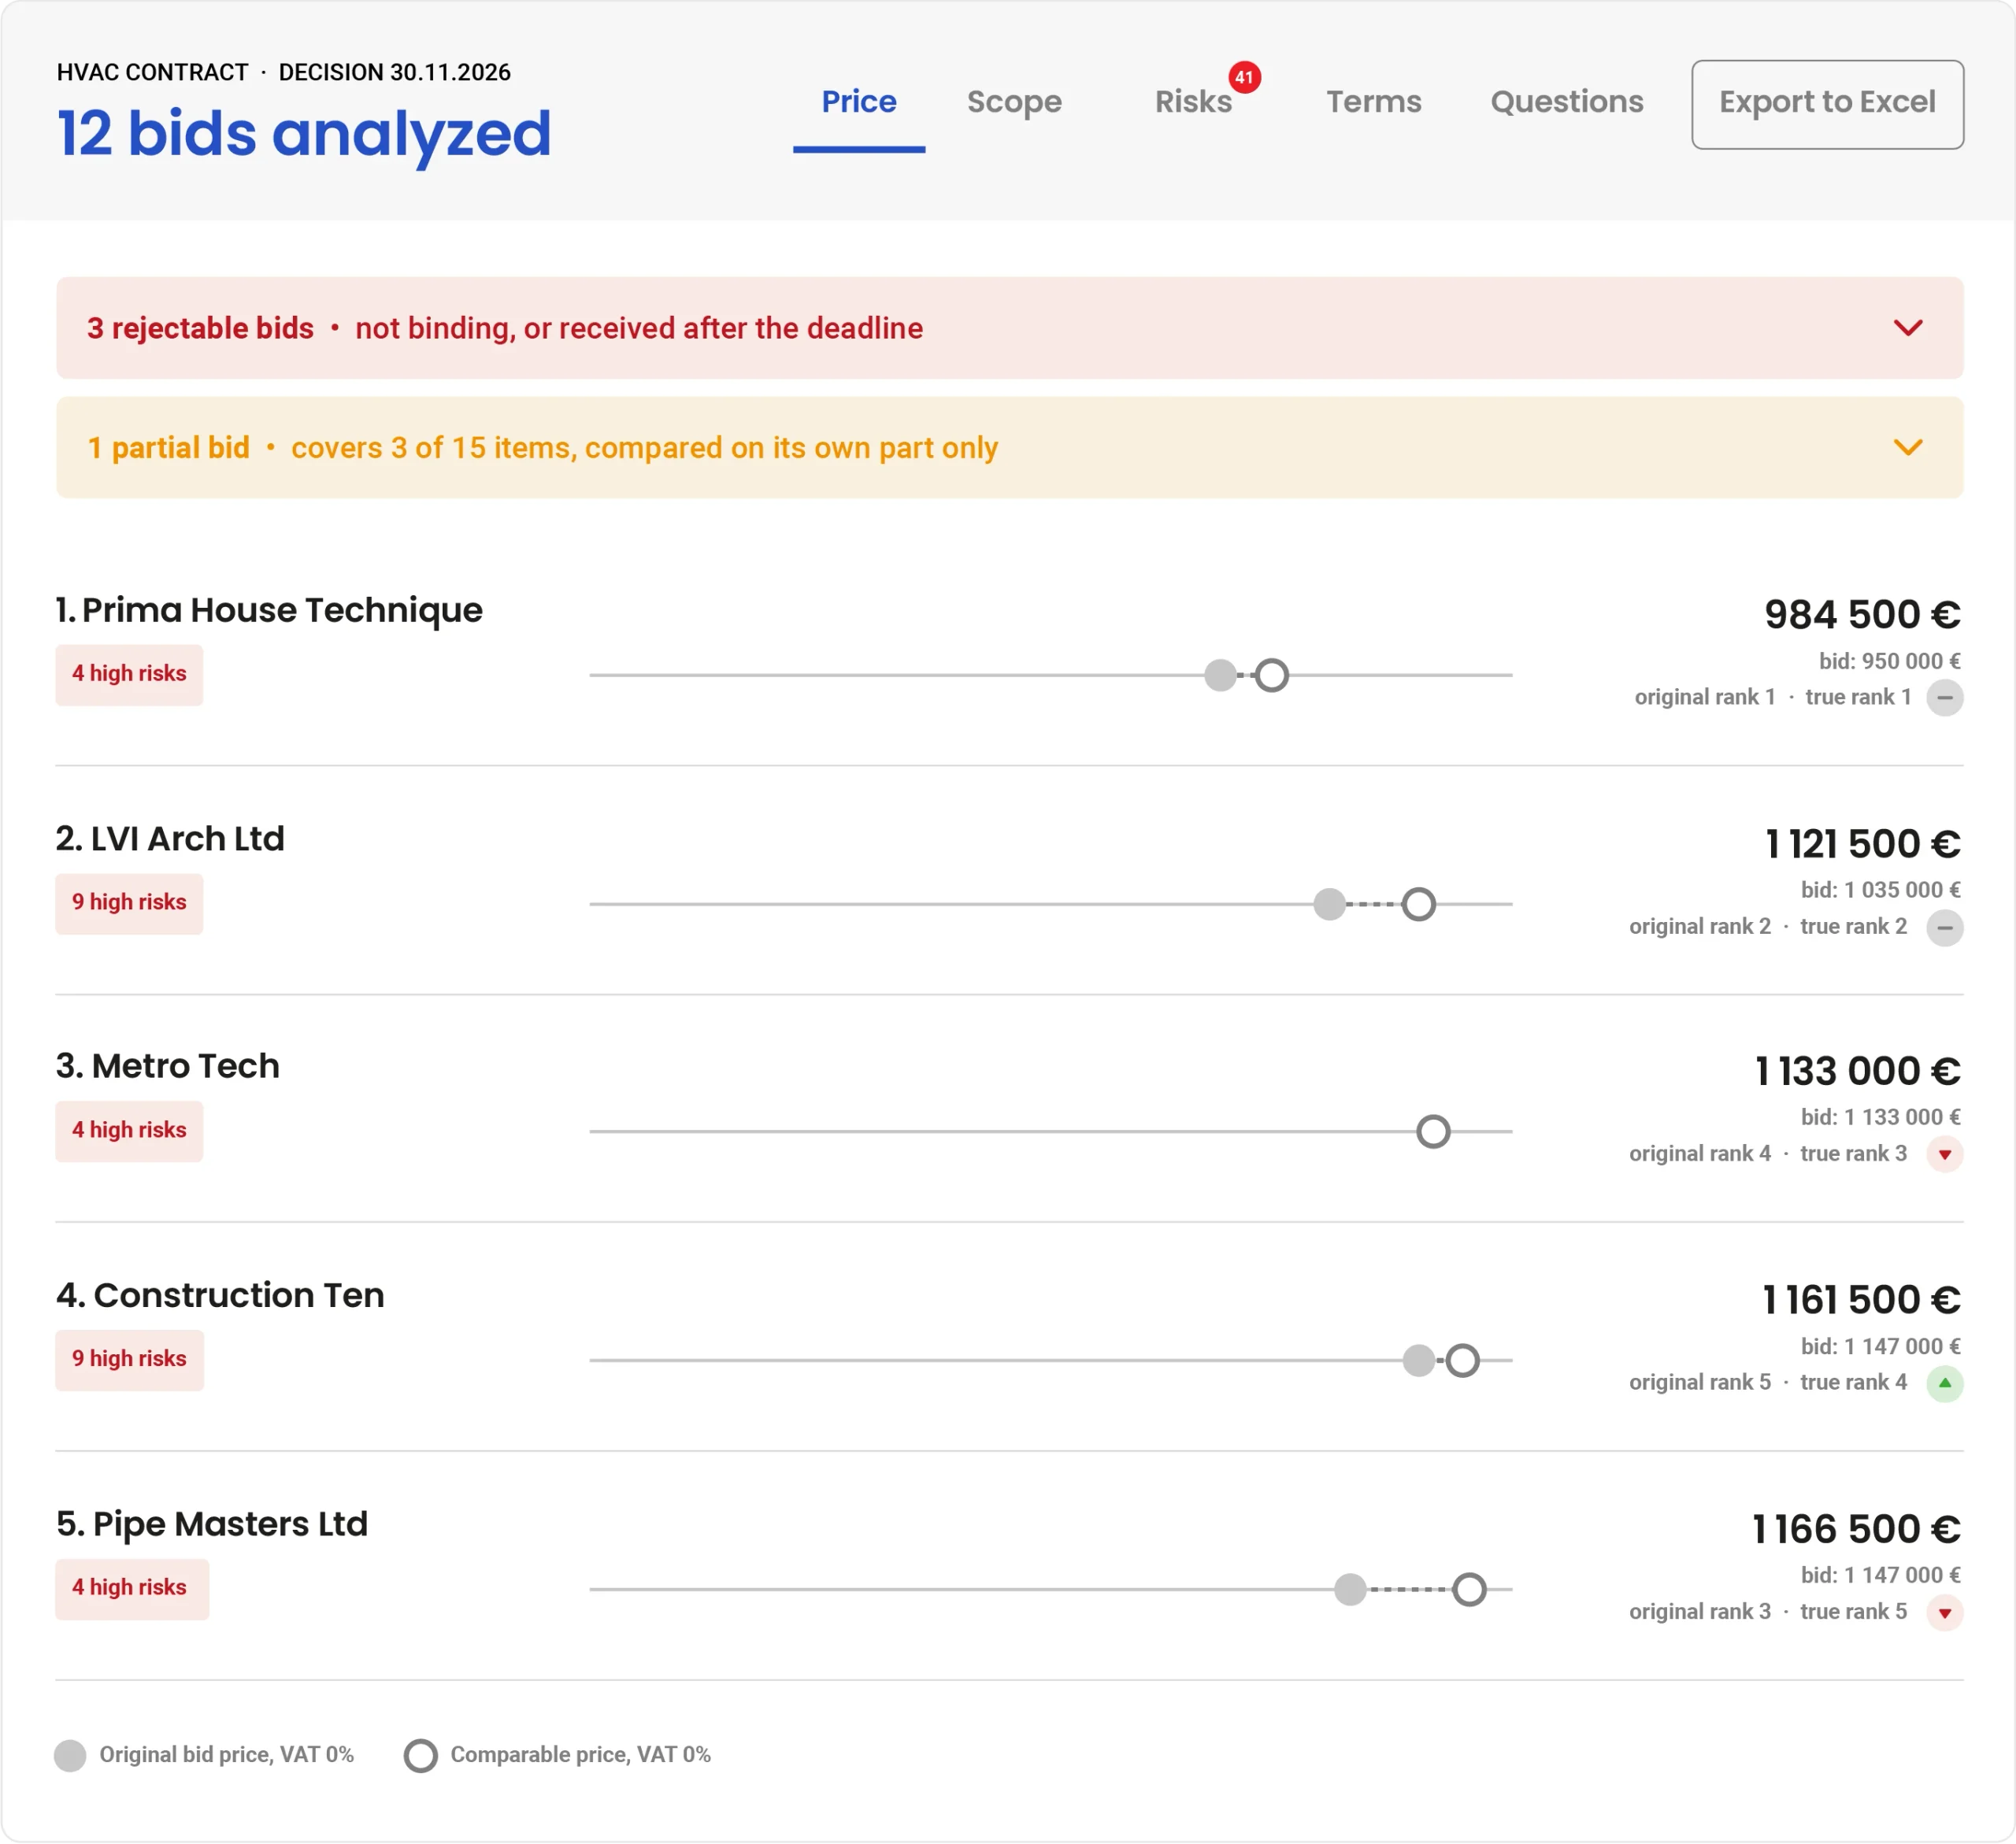Screen dimensions: 2016x1844
Task: Click LVI Arch Ltd's comparable price marker
Action: click(x=1418, y=904)
